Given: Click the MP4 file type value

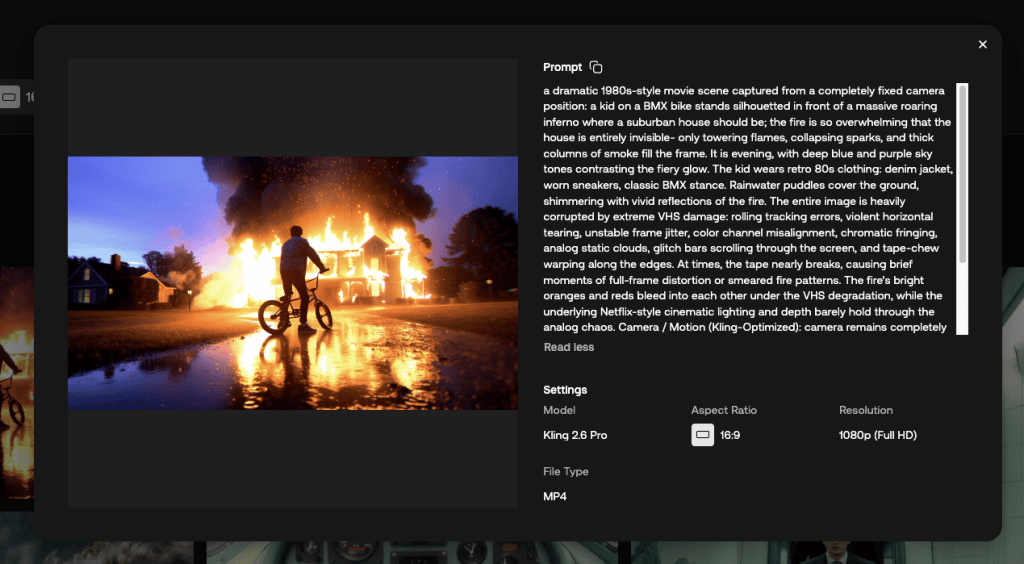Looking at the screenshot, I should (555, 496).
